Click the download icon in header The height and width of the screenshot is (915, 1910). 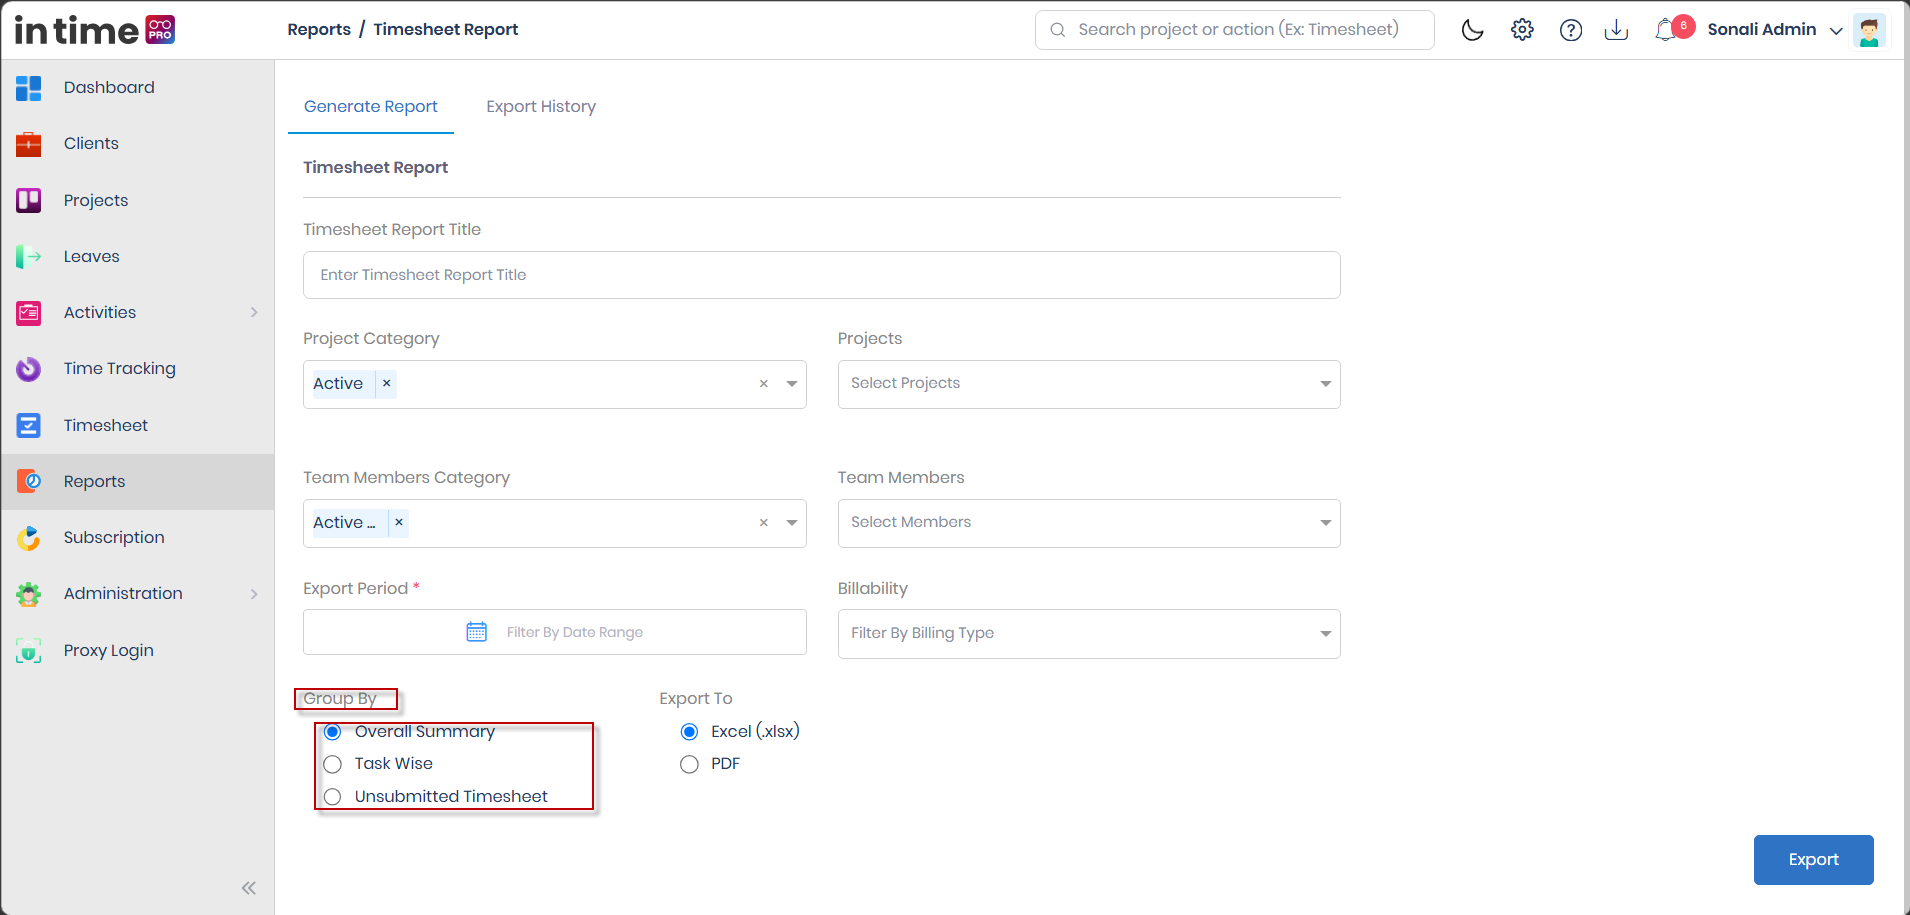(1616, 30)
